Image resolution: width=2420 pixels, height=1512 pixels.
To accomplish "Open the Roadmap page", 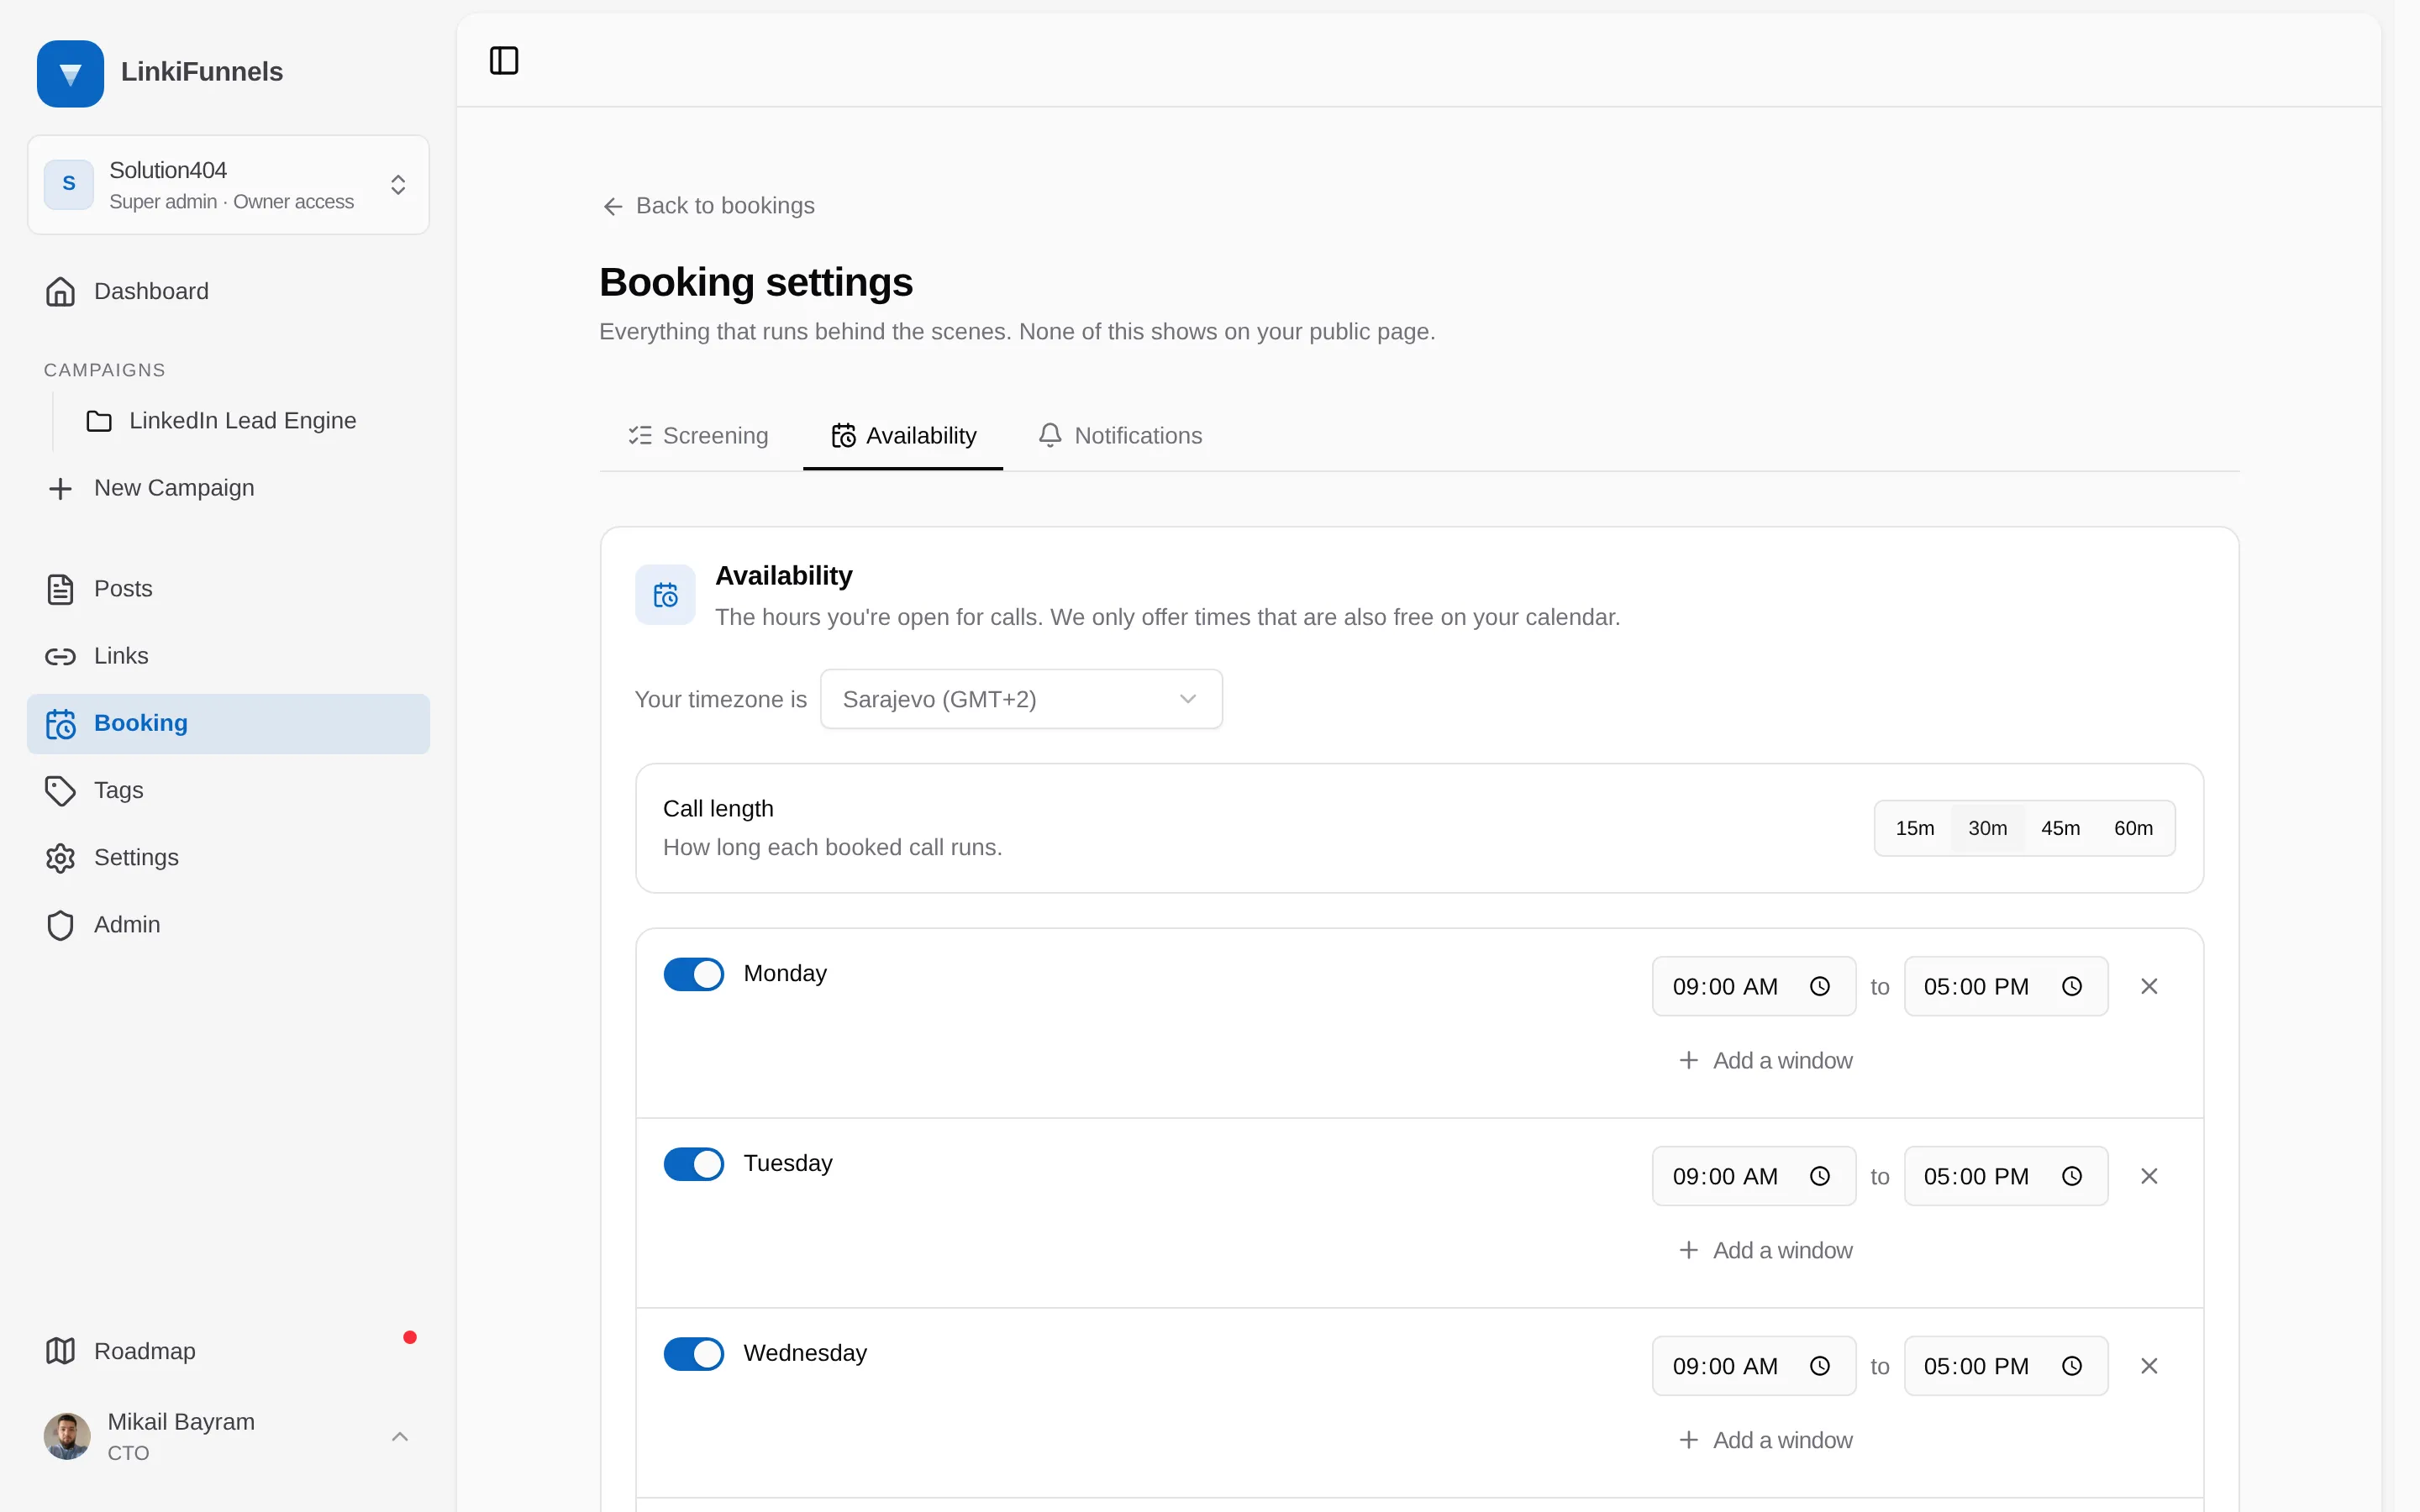I will pyautogui.click(x=228, y=1351).
